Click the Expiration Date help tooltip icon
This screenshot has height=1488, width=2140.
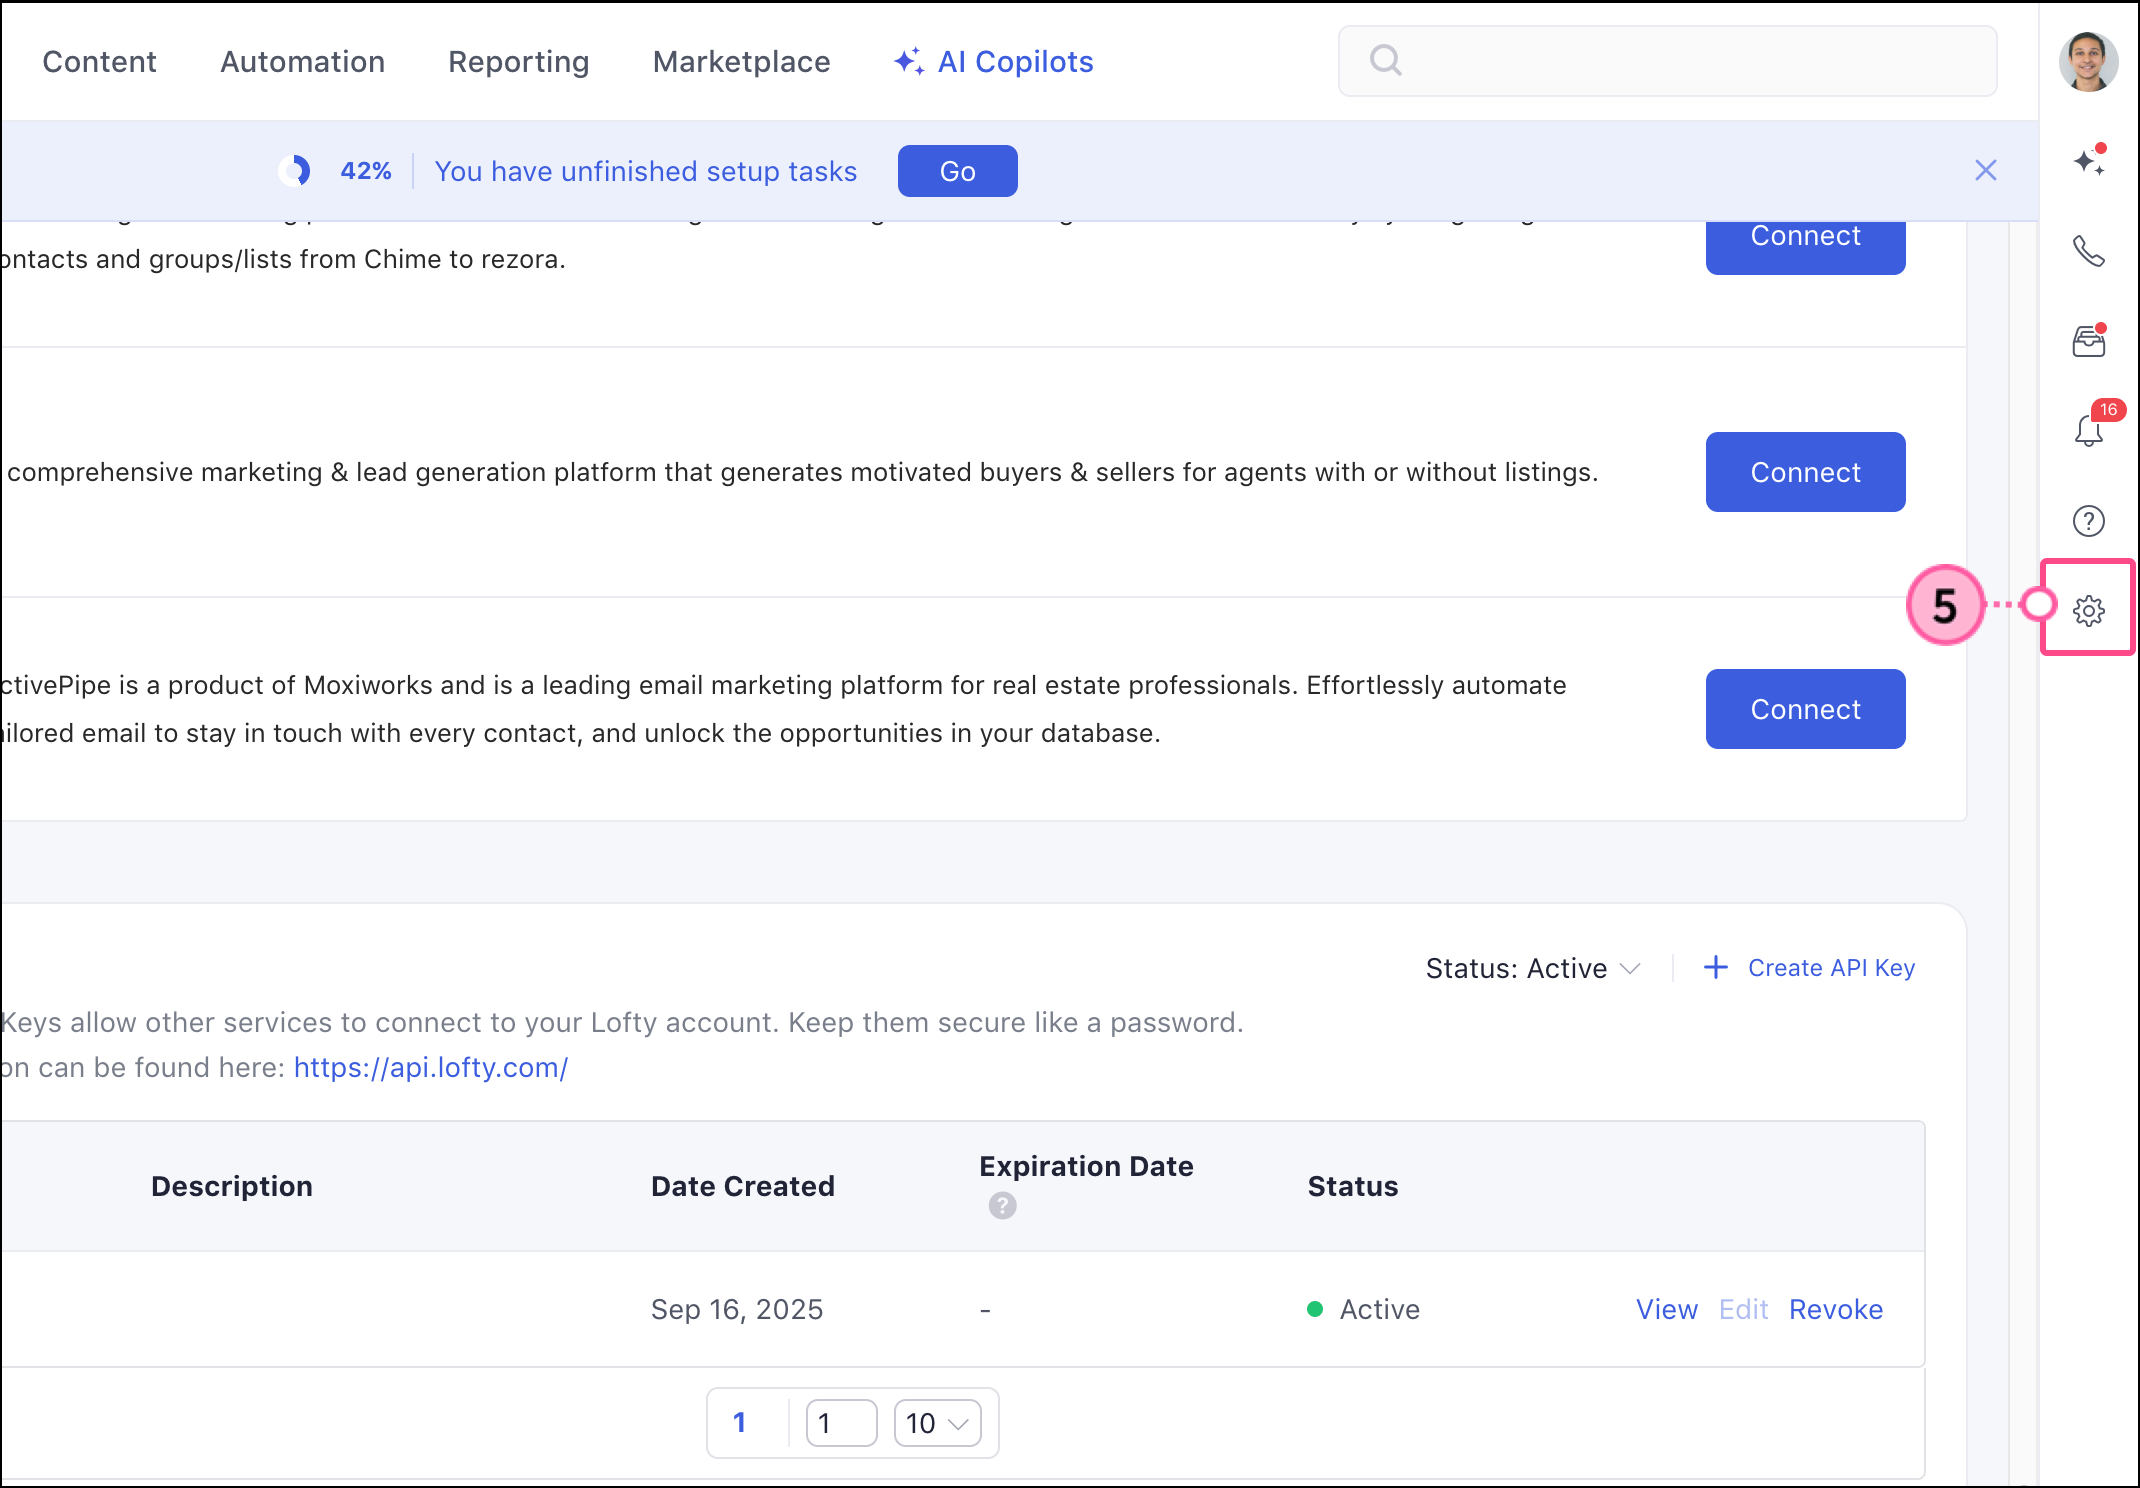(1002, 1206)
